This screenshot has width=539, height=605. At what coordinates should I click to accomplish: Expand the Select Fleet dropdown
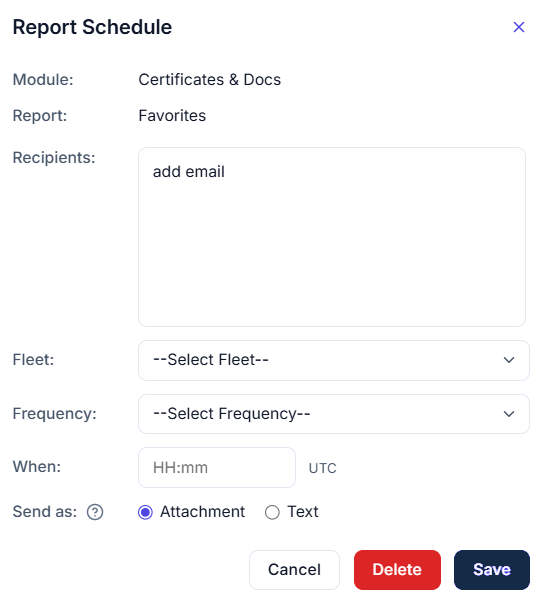click(x=334, y=360)
